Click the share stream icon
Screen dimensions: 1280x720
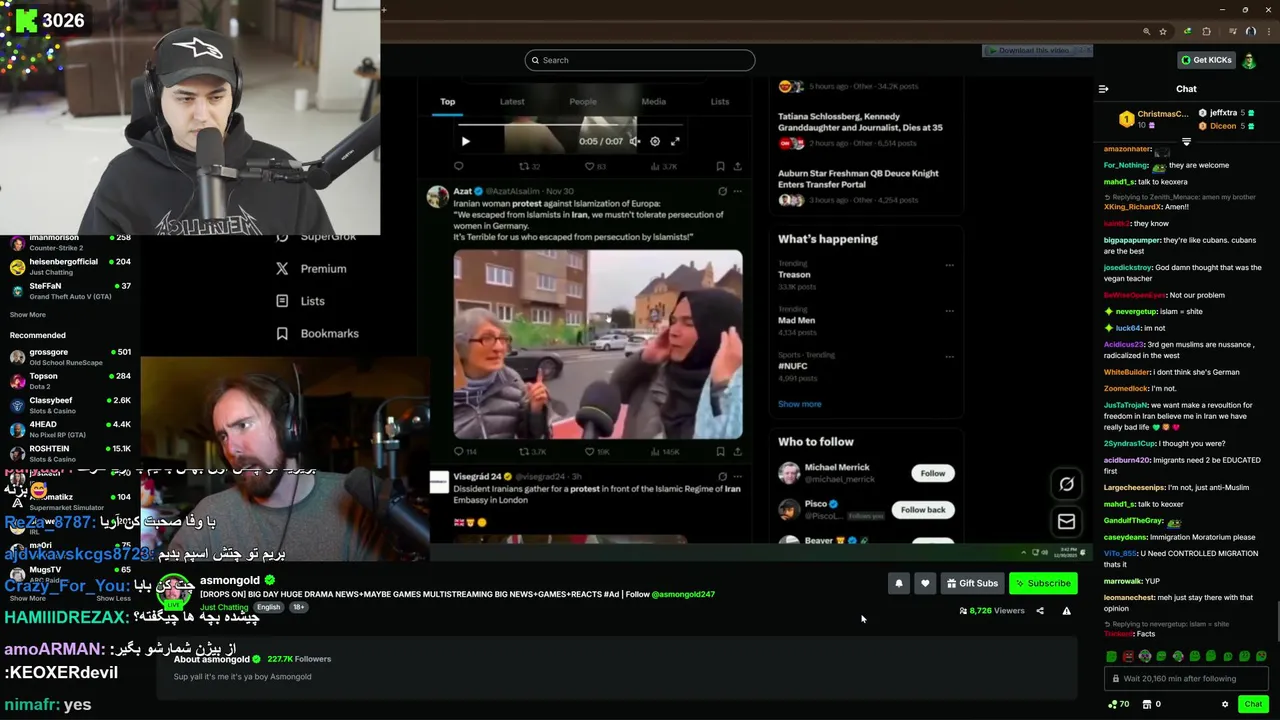1040,610
